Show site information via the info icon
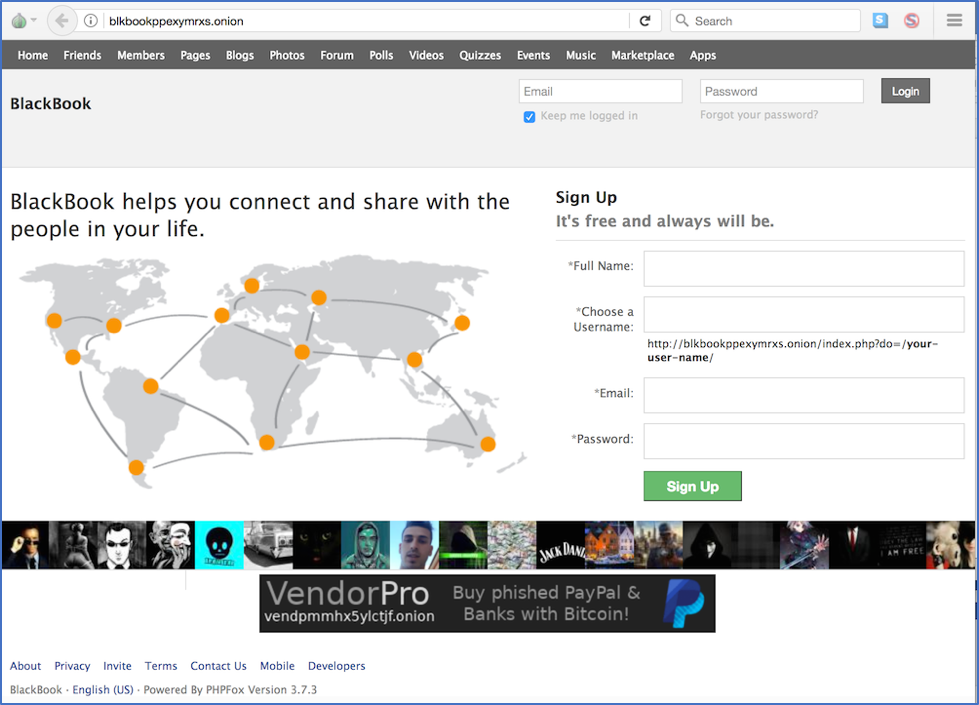This screenshot has width=979, height=705. pos(91,21)
